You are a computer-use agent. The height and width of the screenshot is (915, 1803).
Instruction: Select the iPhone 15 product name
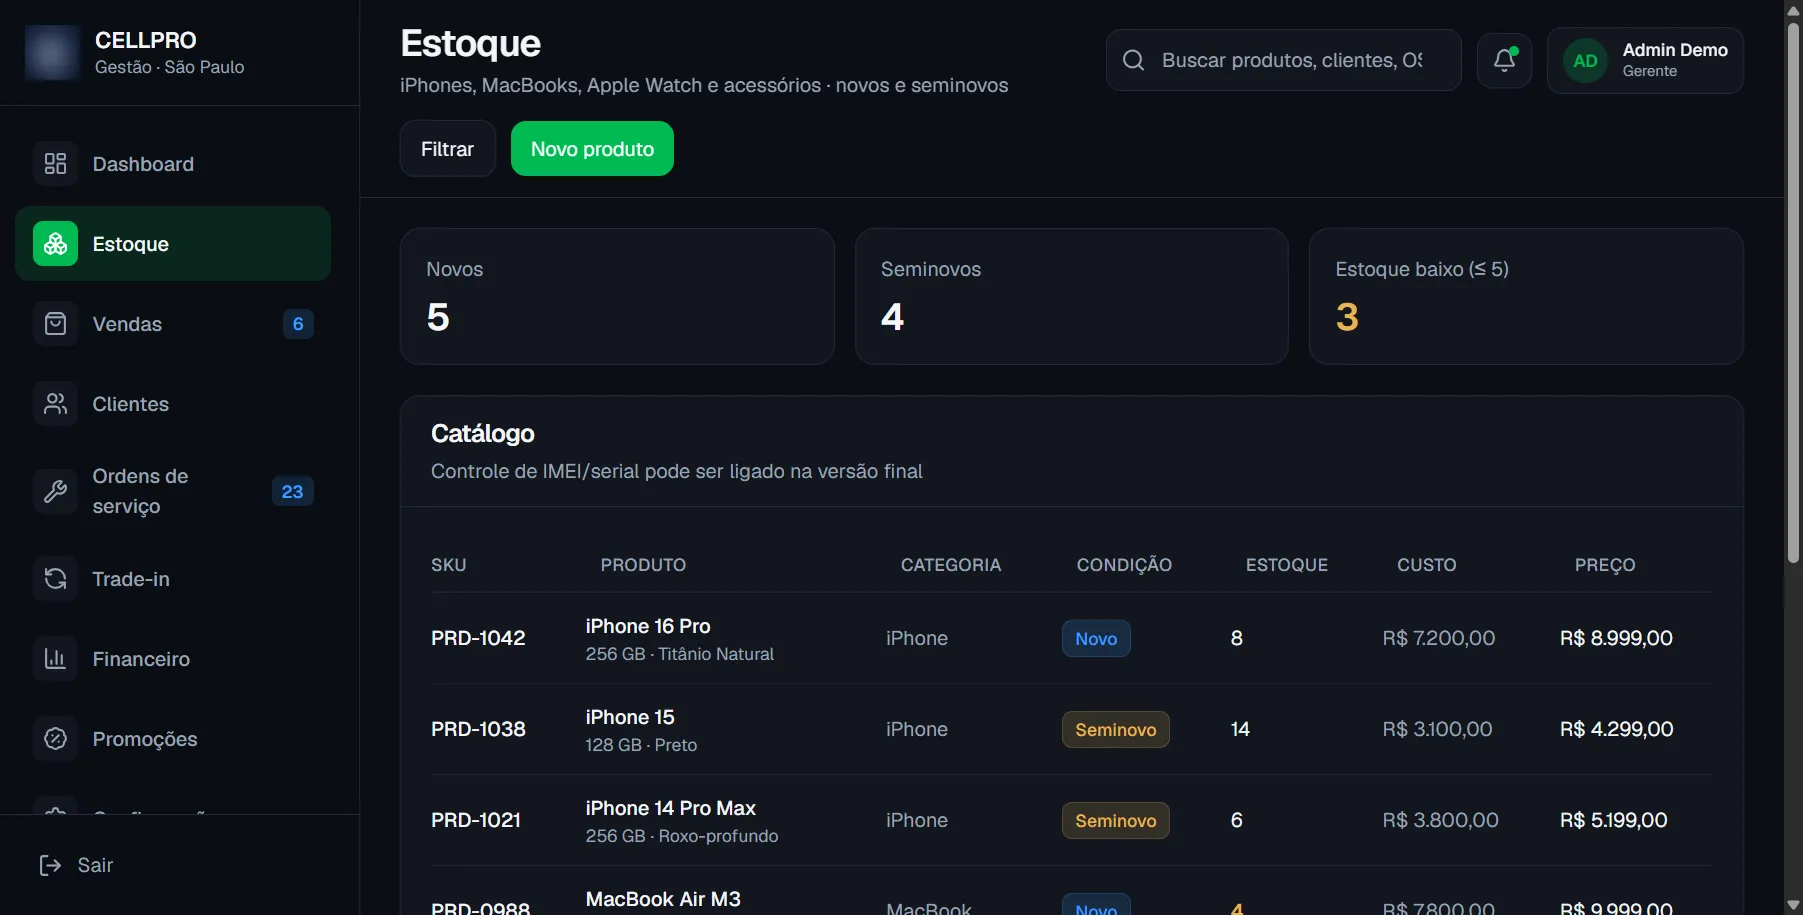[x=630, y=717]
